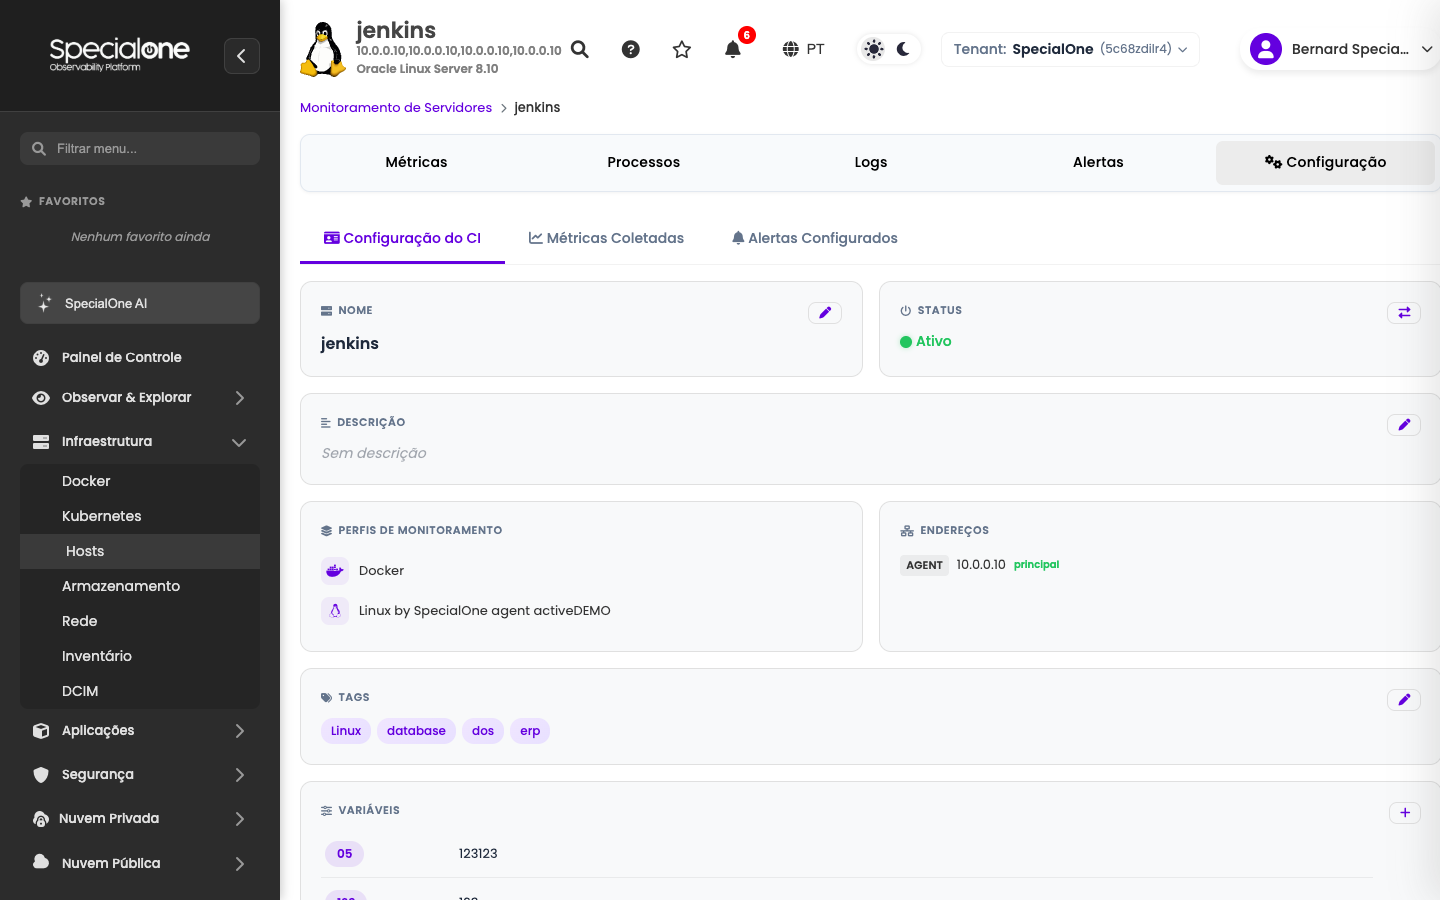The width and height of the screenshot is (1440, 900).
Task: Switch to the Métricas tab
Action: [416, 162]
